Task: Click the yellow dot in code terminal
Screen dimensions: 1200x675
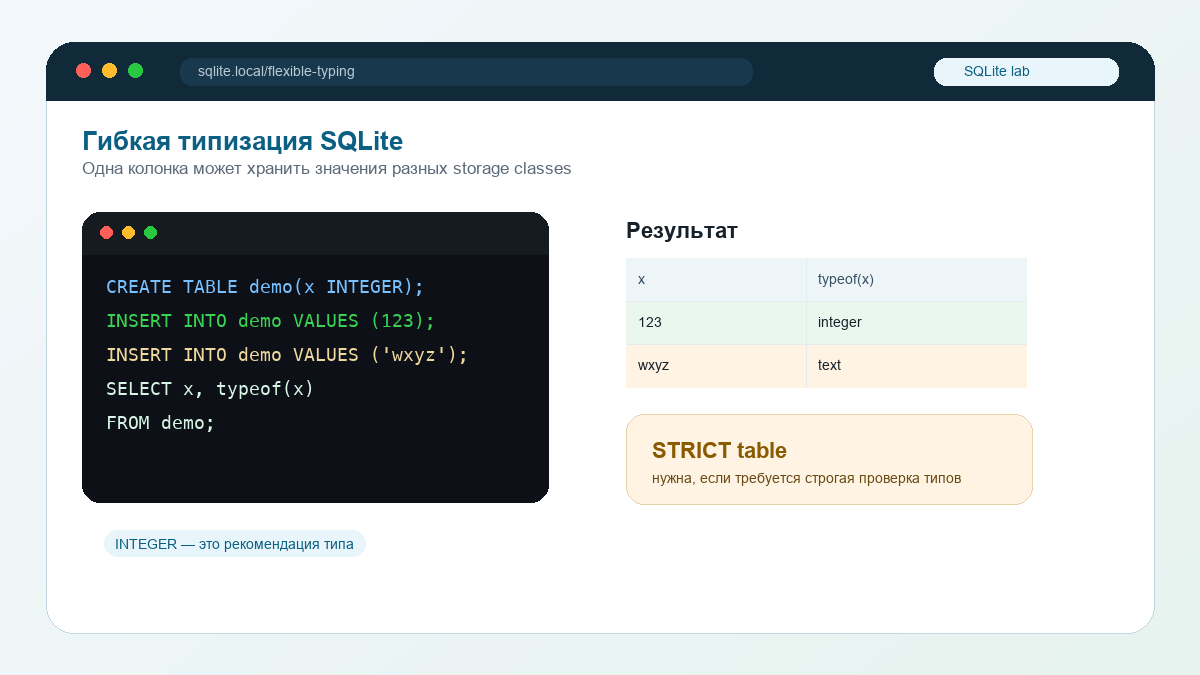Action: click(129, 233)
